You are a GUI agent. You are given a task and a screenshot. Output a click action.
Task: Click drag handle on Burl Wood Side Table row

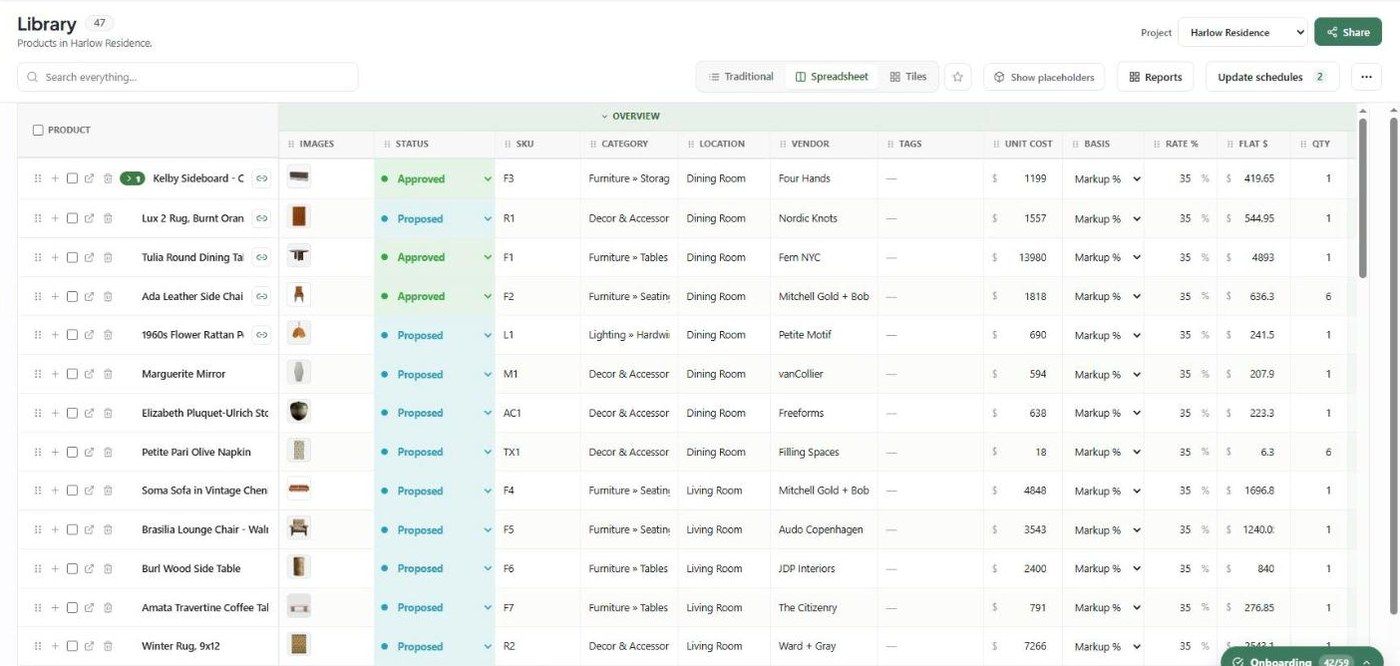[38, 569]
